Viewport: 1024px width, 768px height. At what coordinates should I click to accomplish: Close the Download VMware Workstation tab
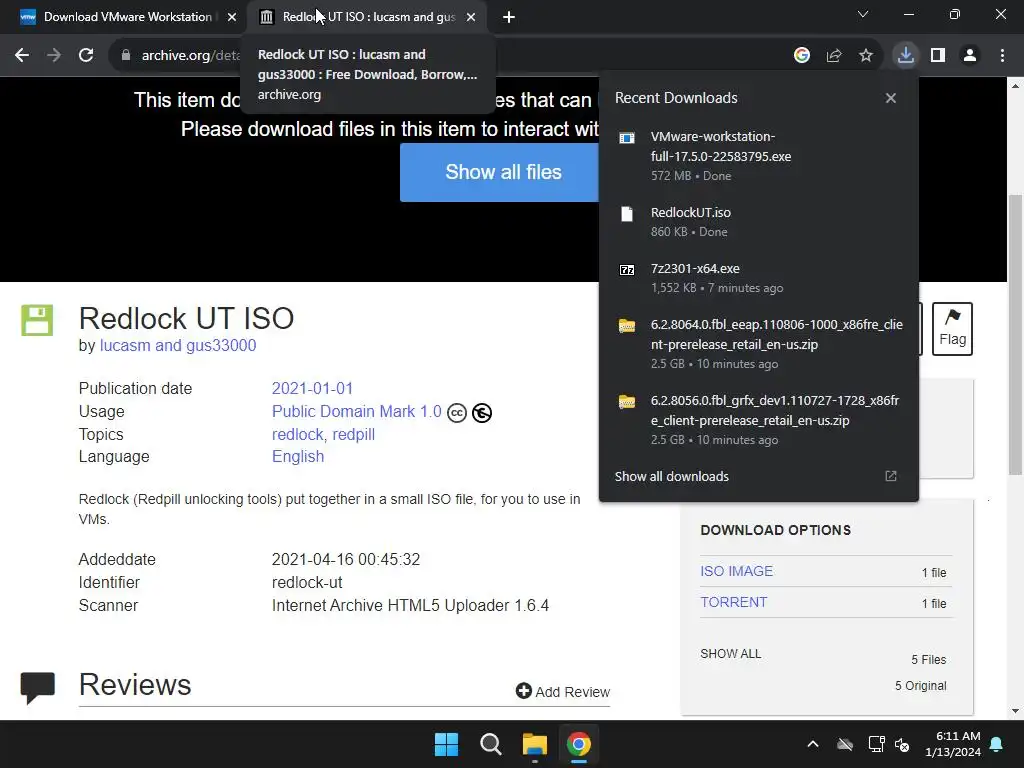232,18
